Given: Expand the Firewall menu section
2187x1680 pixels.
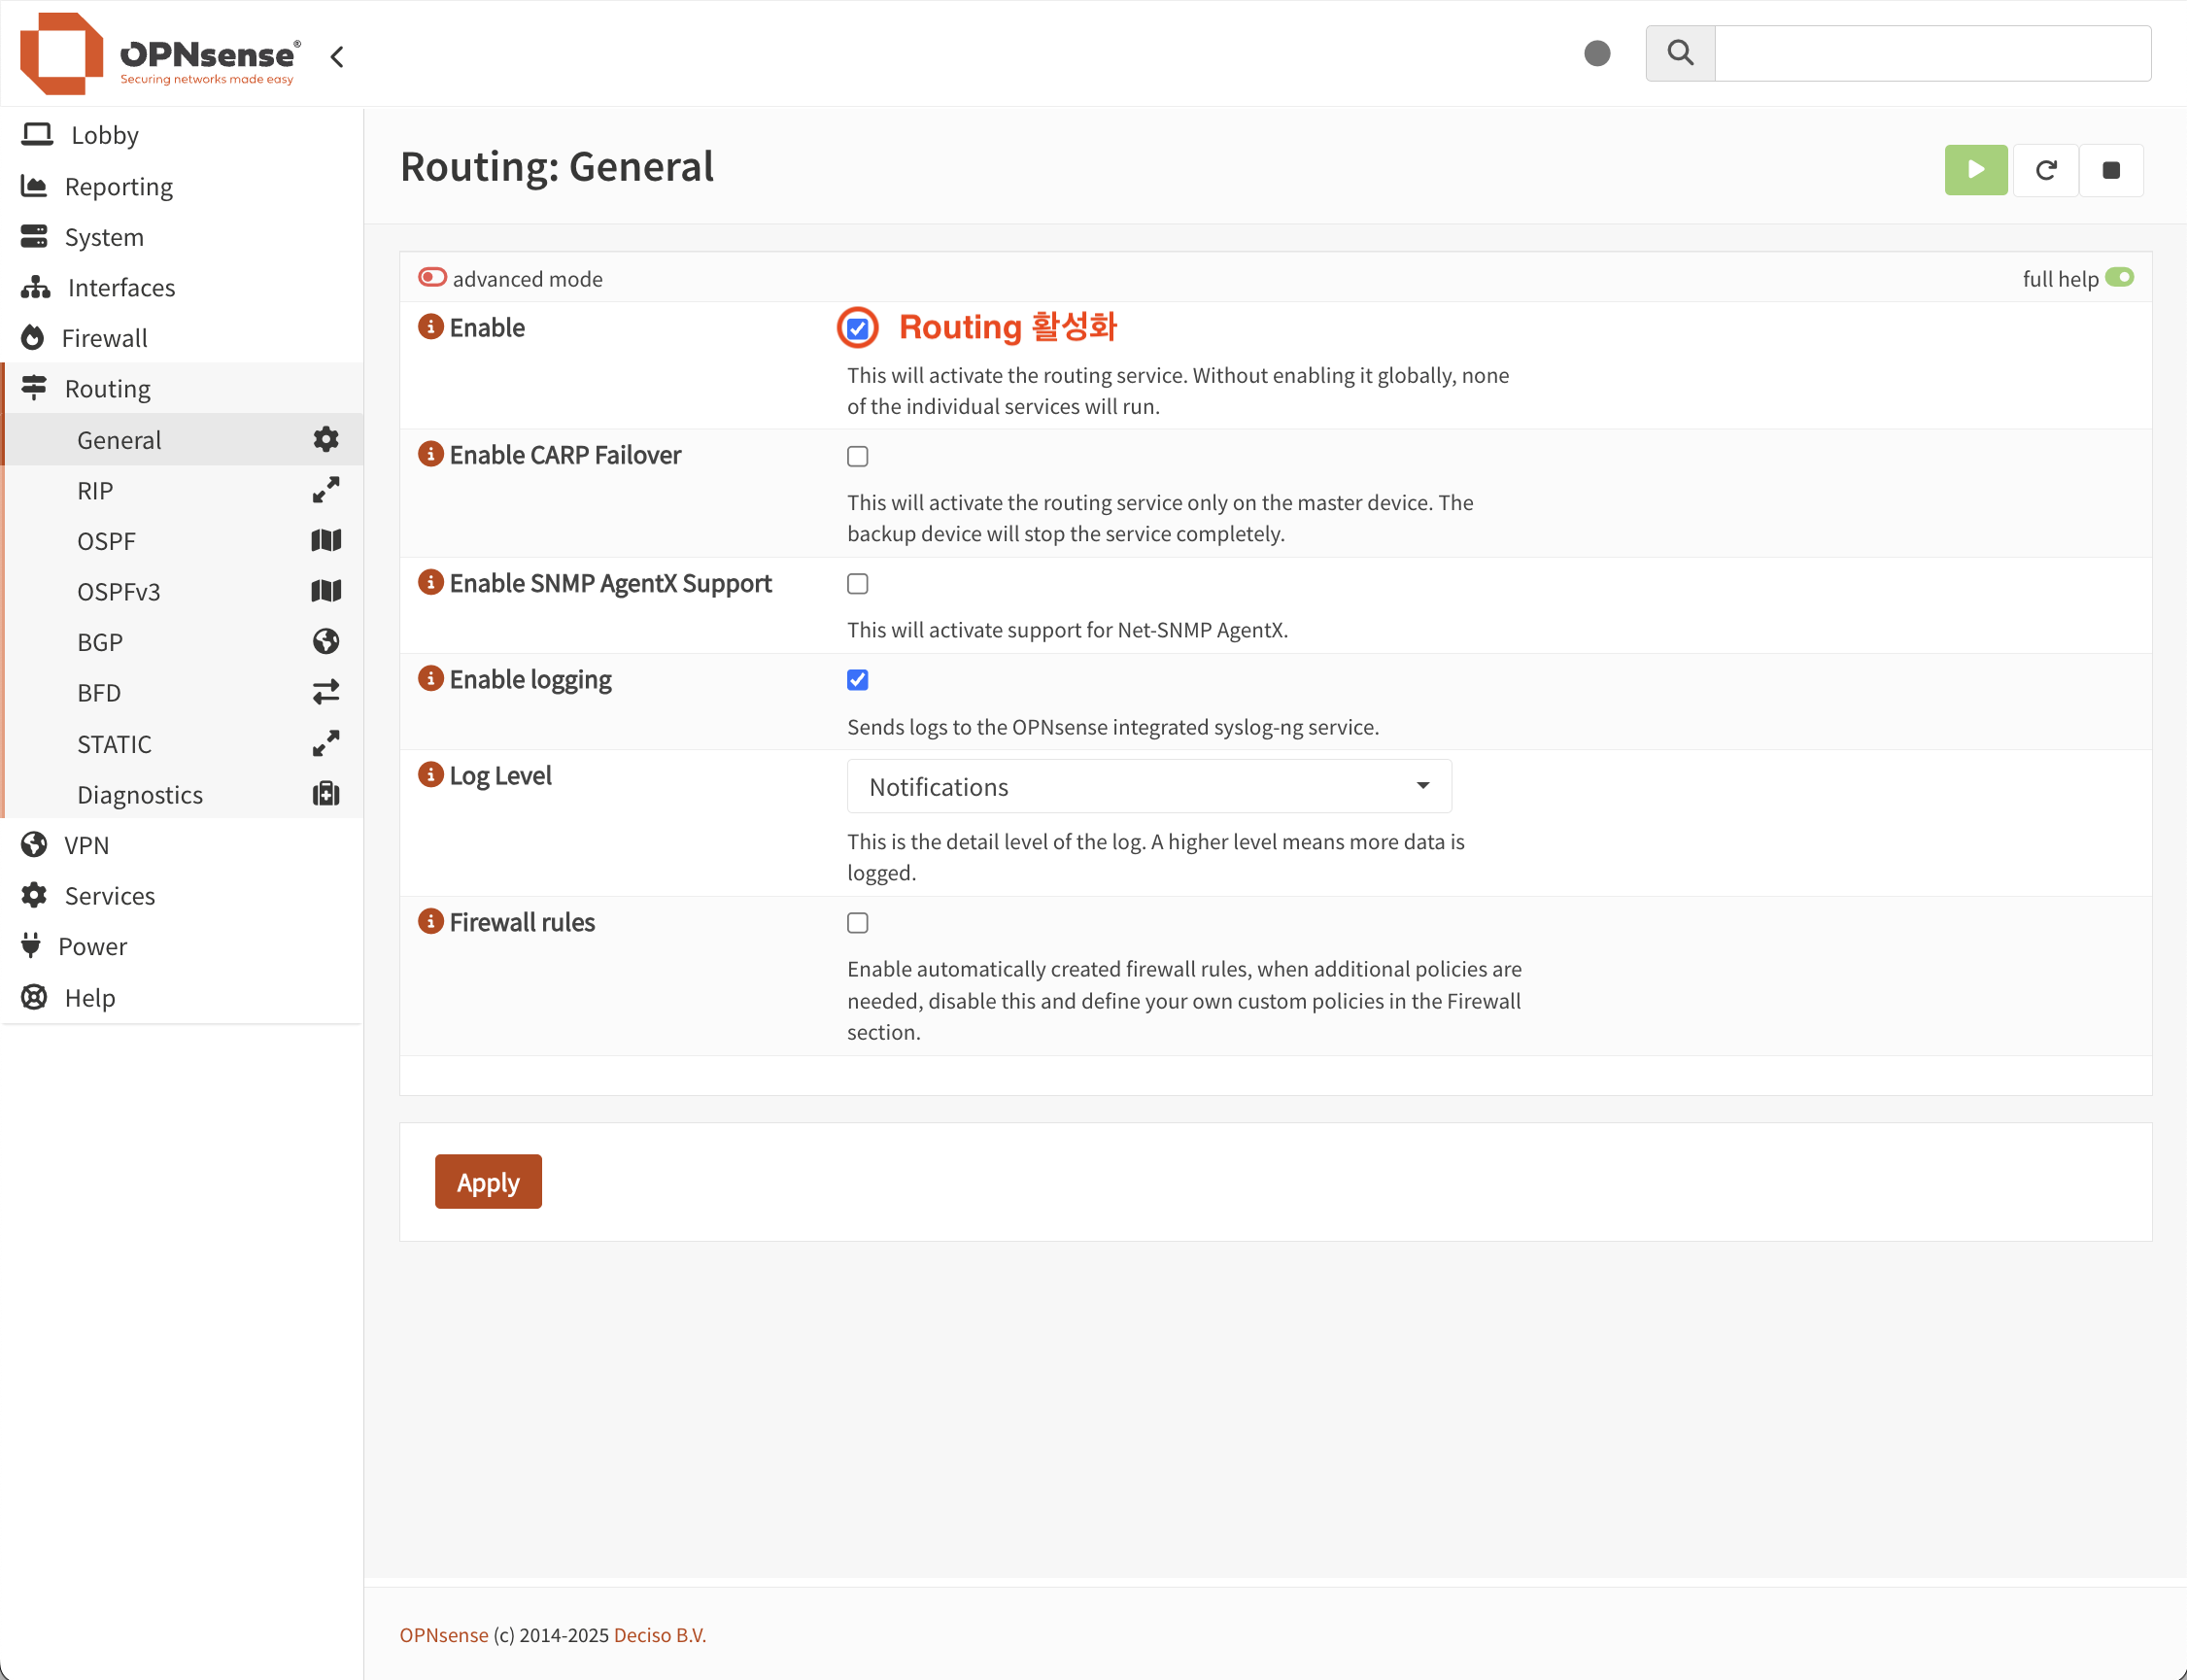Looking at the screenshot, I should click(104, 338).
